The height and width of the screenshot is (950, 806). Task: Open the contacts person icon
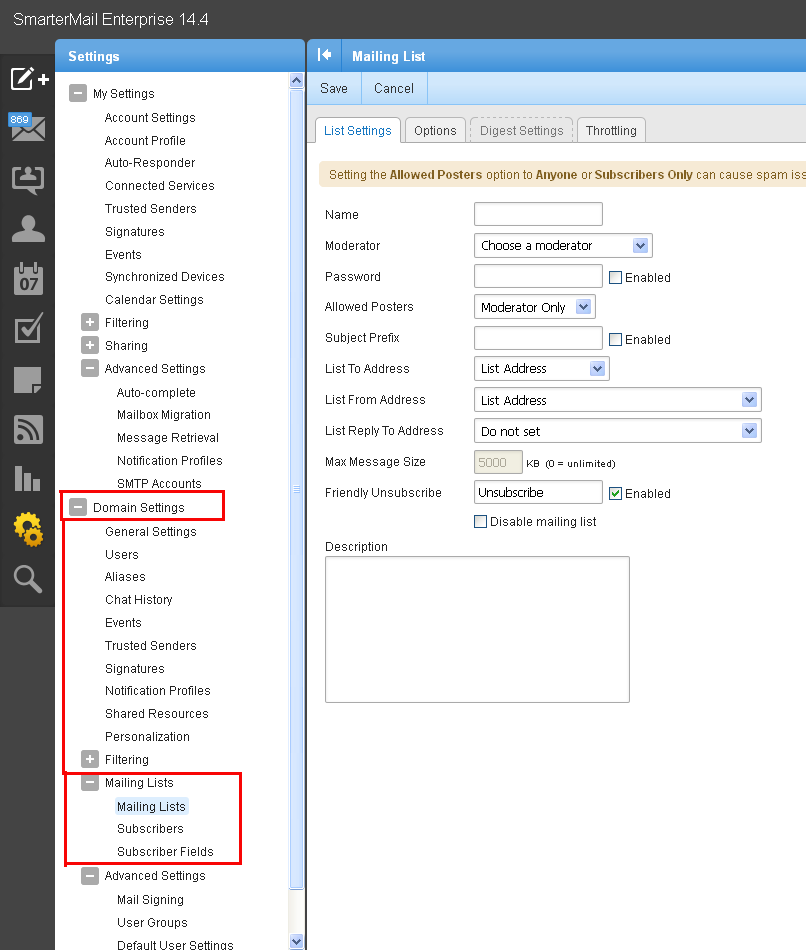coord(28,229)
